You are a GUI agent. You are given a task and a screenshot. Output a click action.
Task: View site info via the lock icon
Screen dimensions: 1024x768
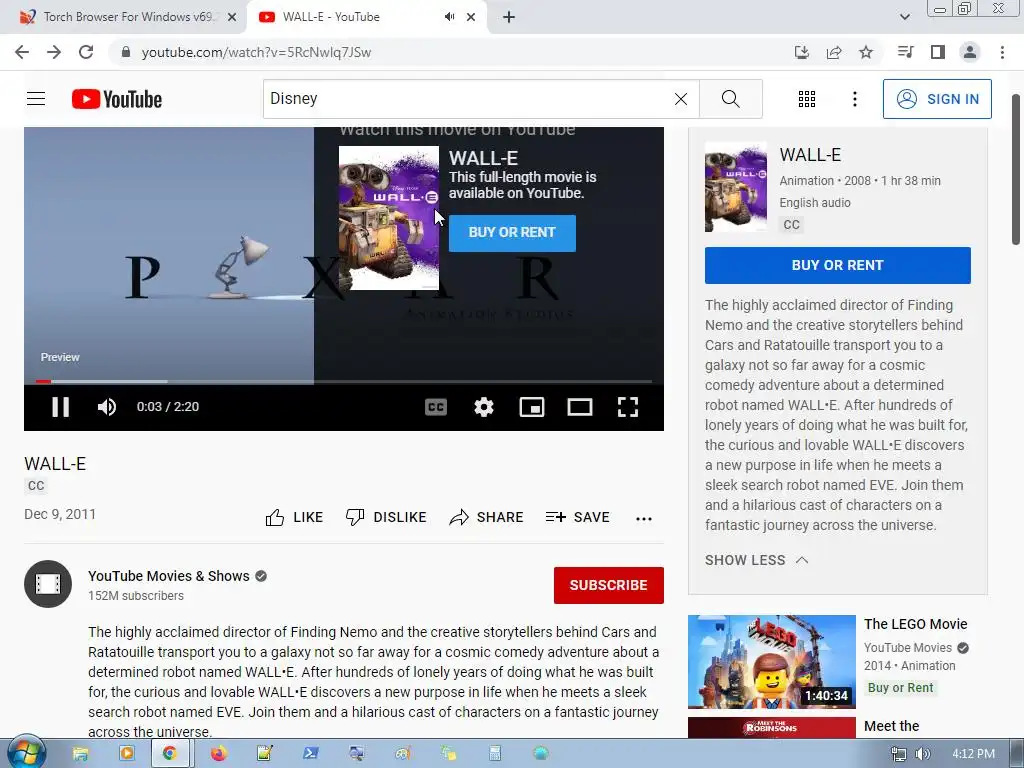pos(125,52)
